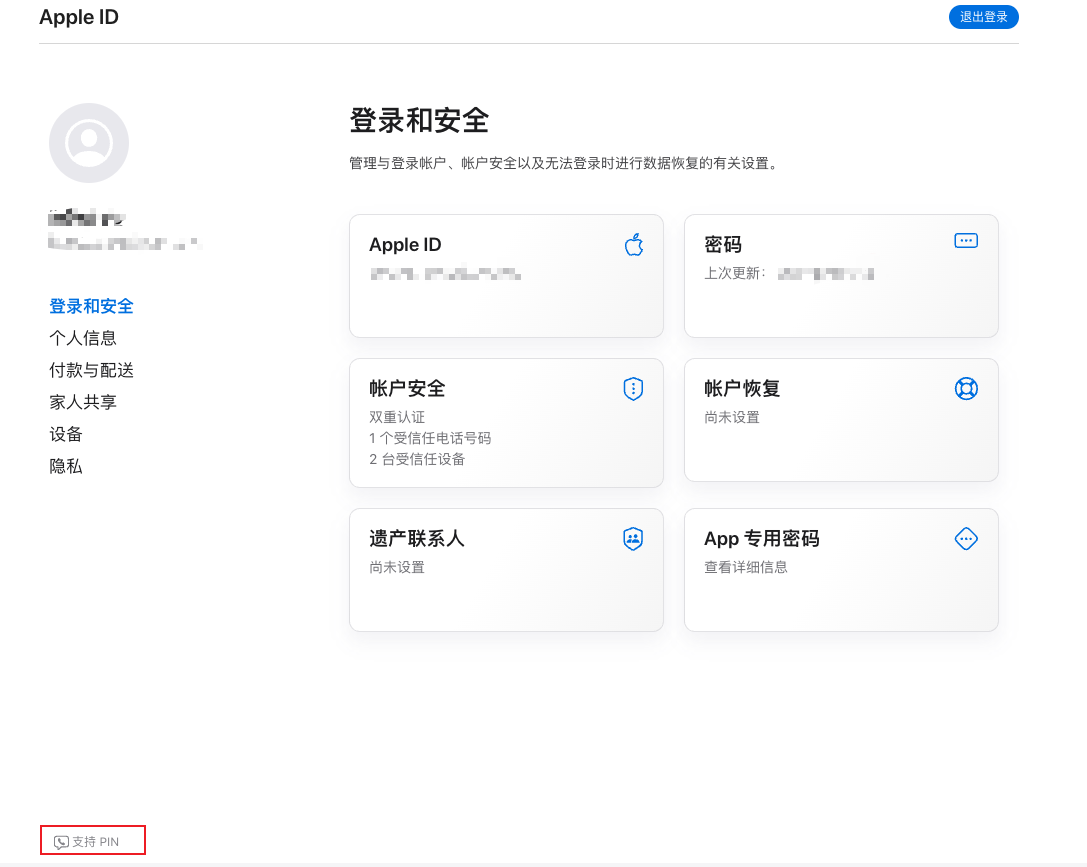
Task: Open the 遗产联系人 card title
Action: tap(417, 538)
